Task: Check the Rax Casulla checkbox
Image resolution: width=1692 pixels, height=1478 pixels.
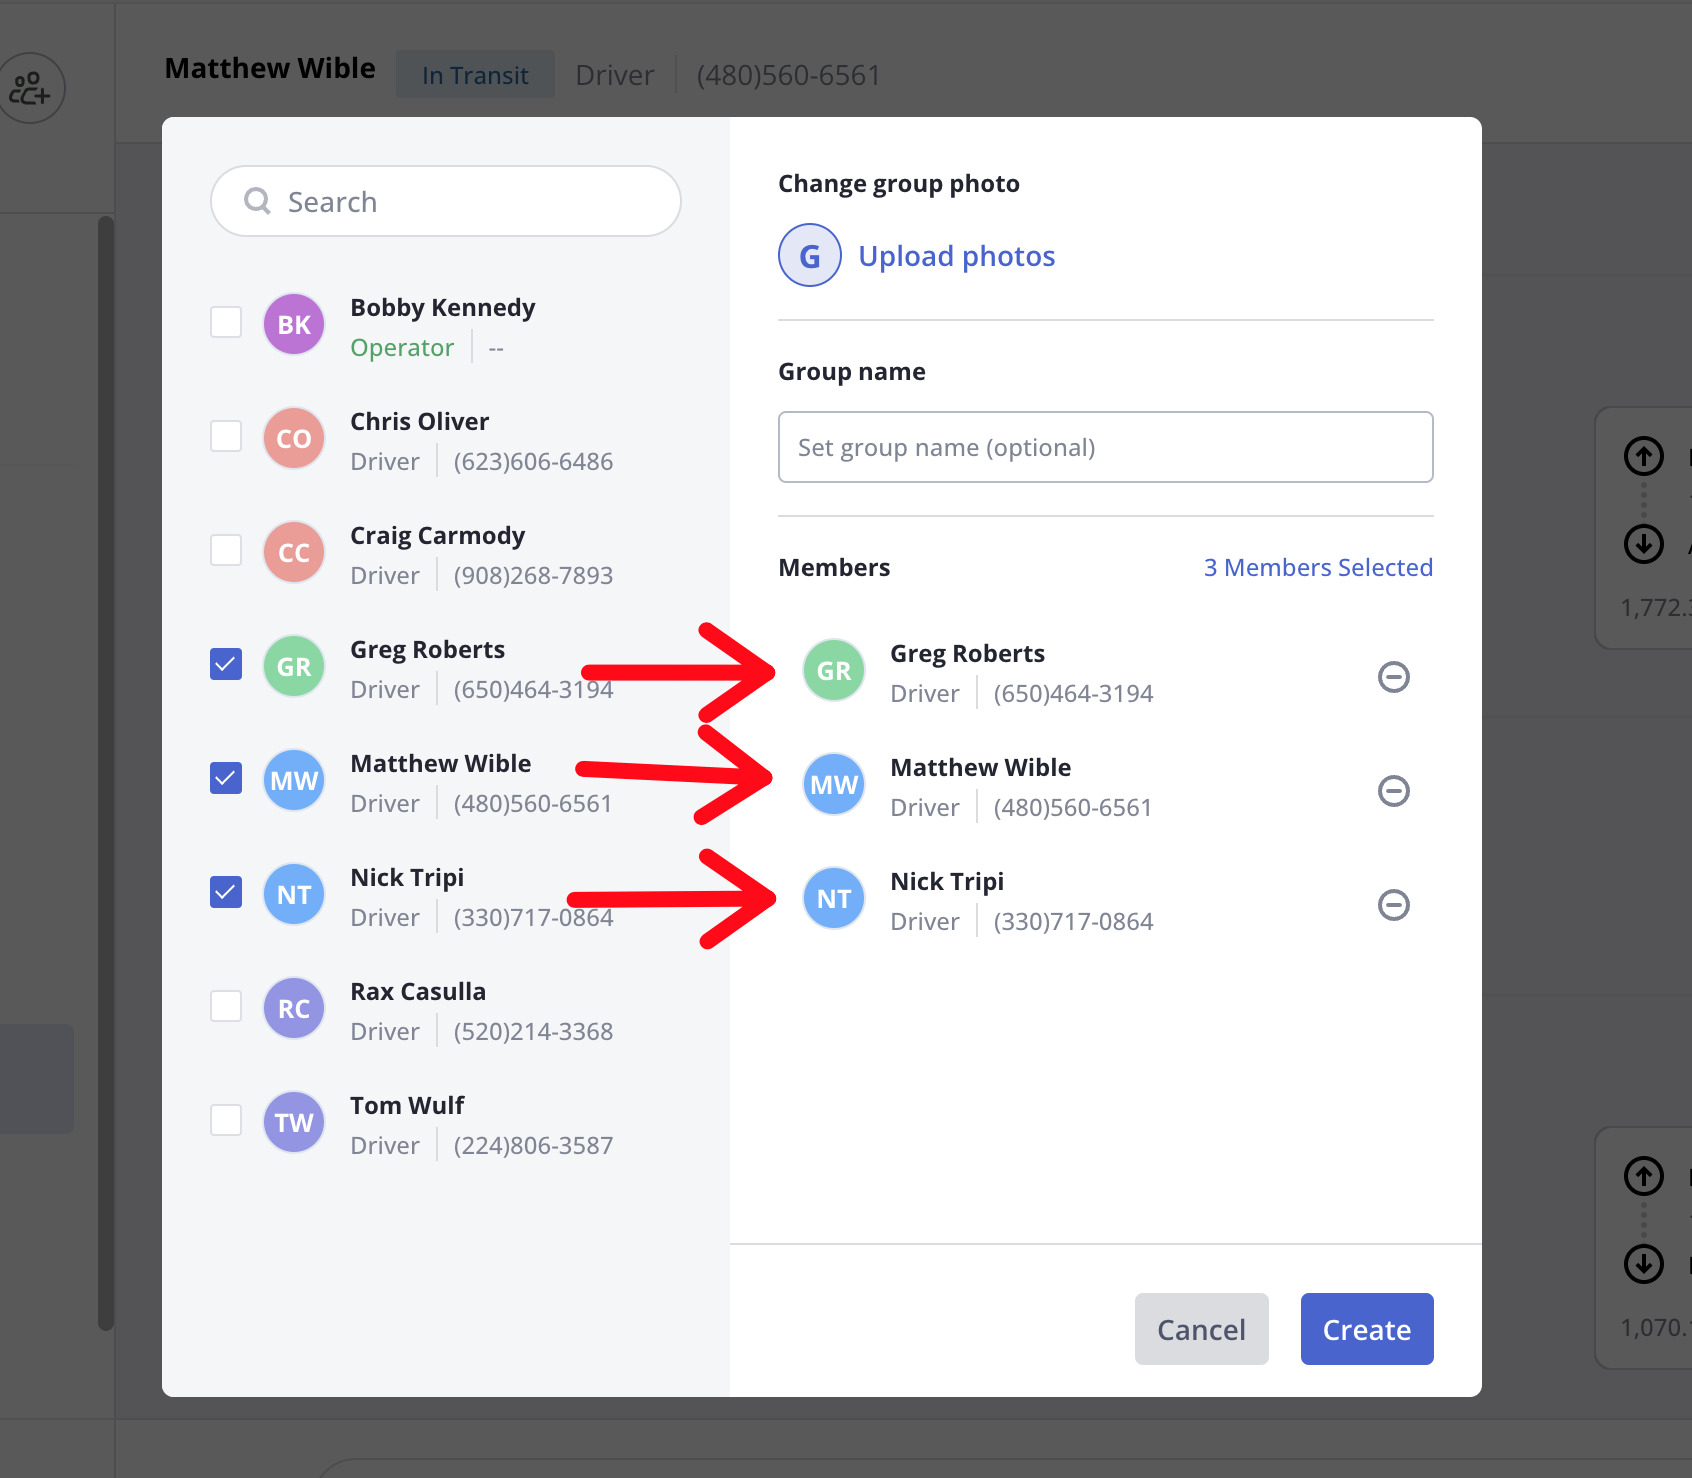Action: click(226, 1006)
